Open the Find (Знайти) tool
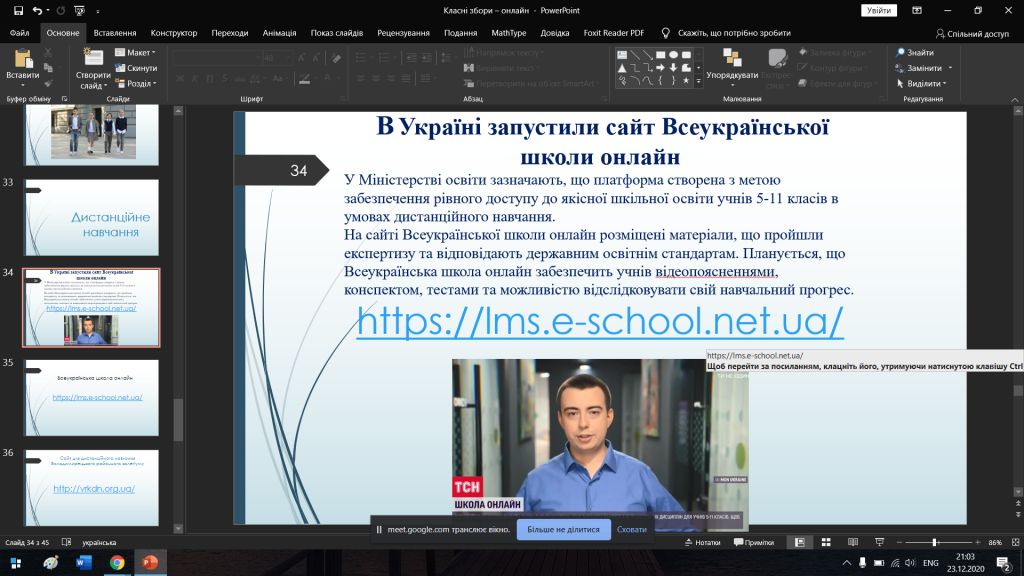This screenshot has width=1024, height=576. click(915, 53)
